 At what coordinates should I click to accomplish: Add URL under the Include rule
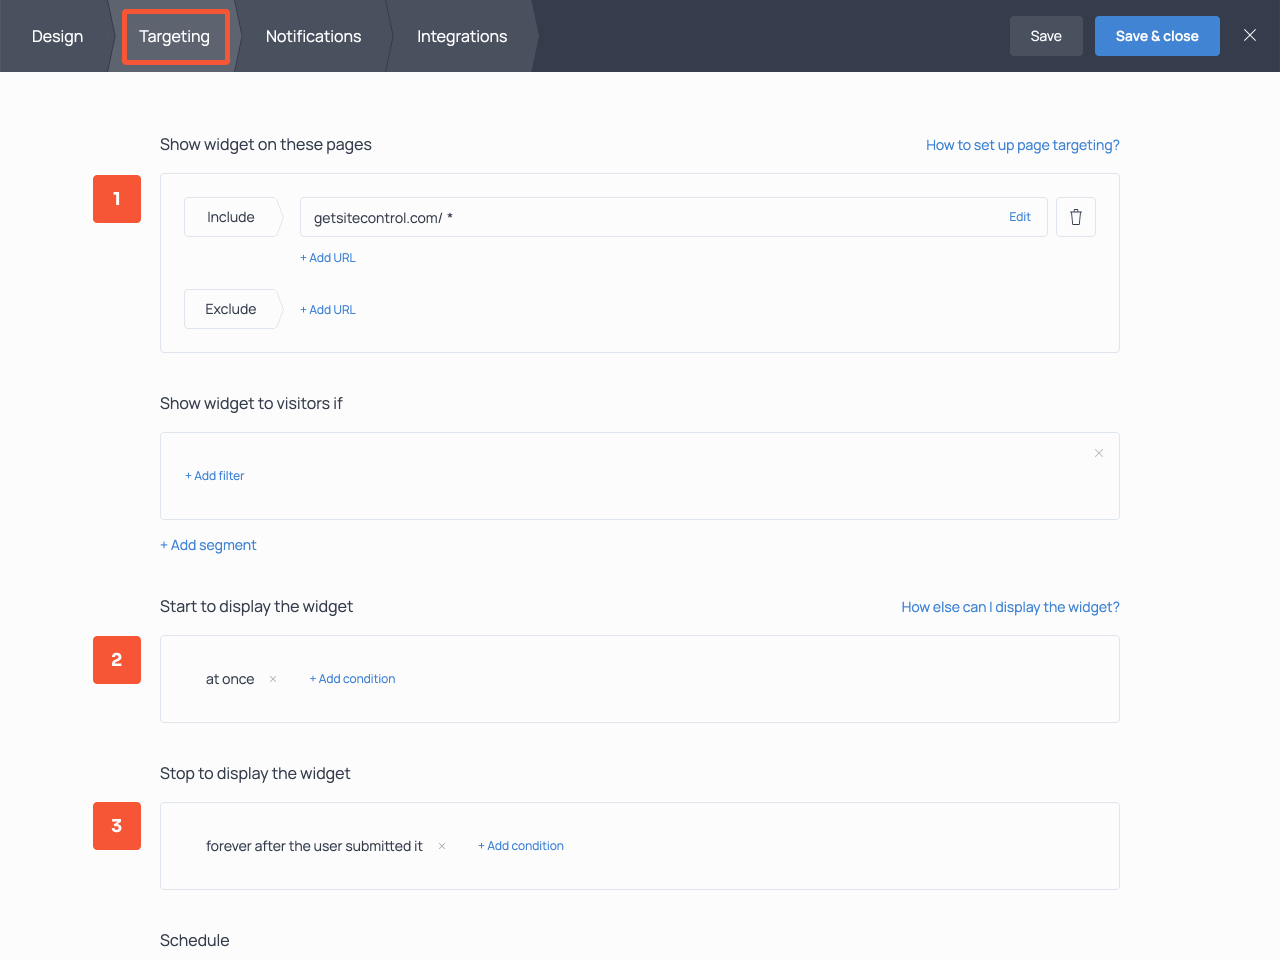(328, 258)
